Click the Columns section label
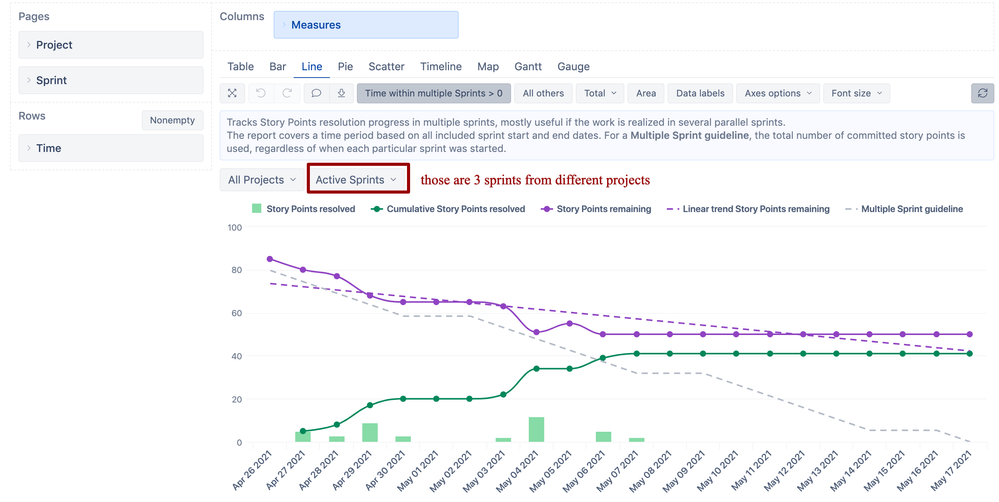 click(242, 17)
